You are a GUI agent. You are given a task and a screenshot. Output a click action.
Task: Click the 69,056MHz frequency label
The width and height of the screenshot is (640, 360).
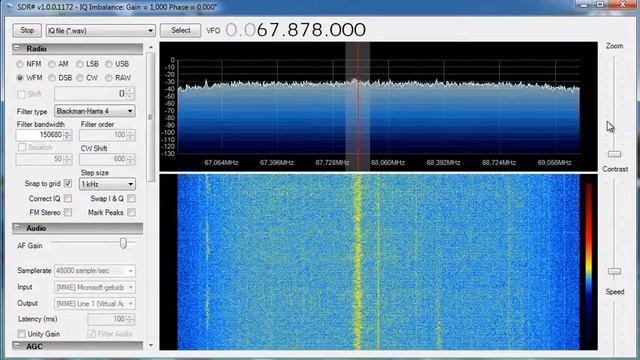(x=554, y=162)
